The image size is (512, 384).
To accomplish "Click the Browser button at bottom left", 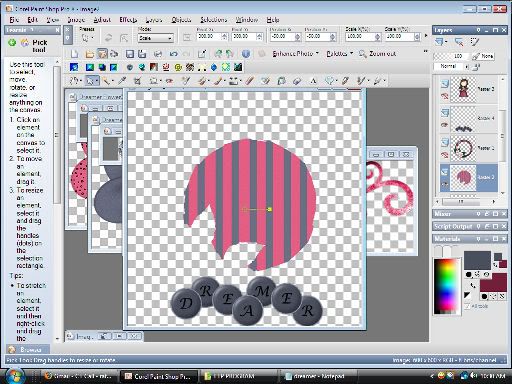I will (28, 349).
